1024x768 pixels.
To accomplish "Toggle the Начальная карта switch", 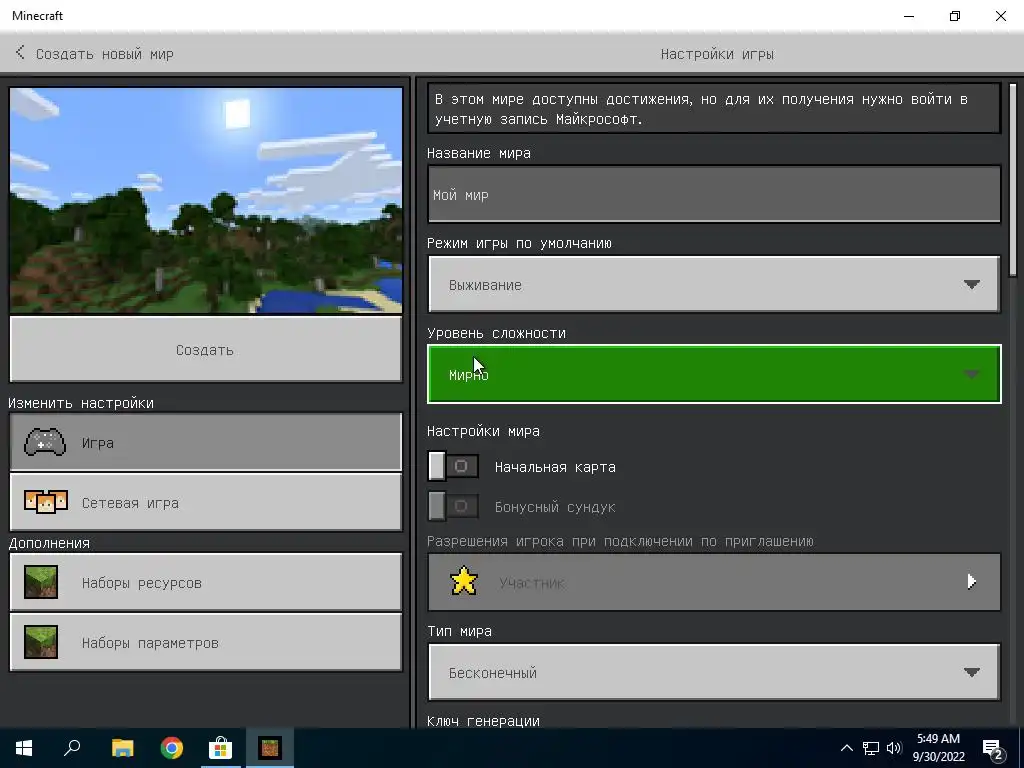I will (x=453, y=466).
